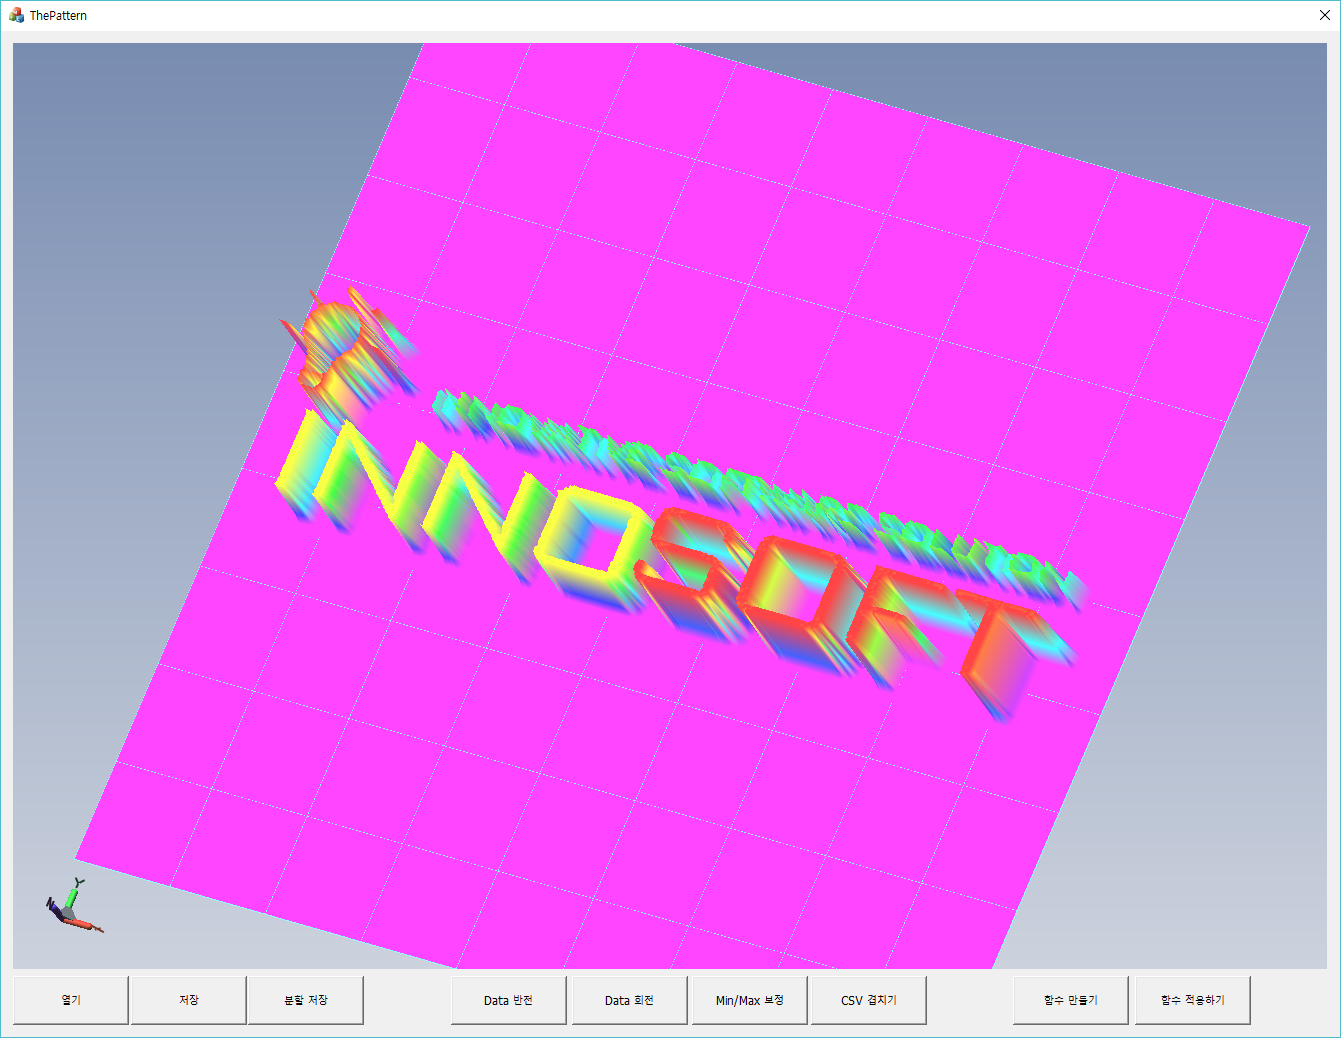Click the ThePattern app icon in title bar
Screen dimensions: 1341x1038
coord(16,15)
